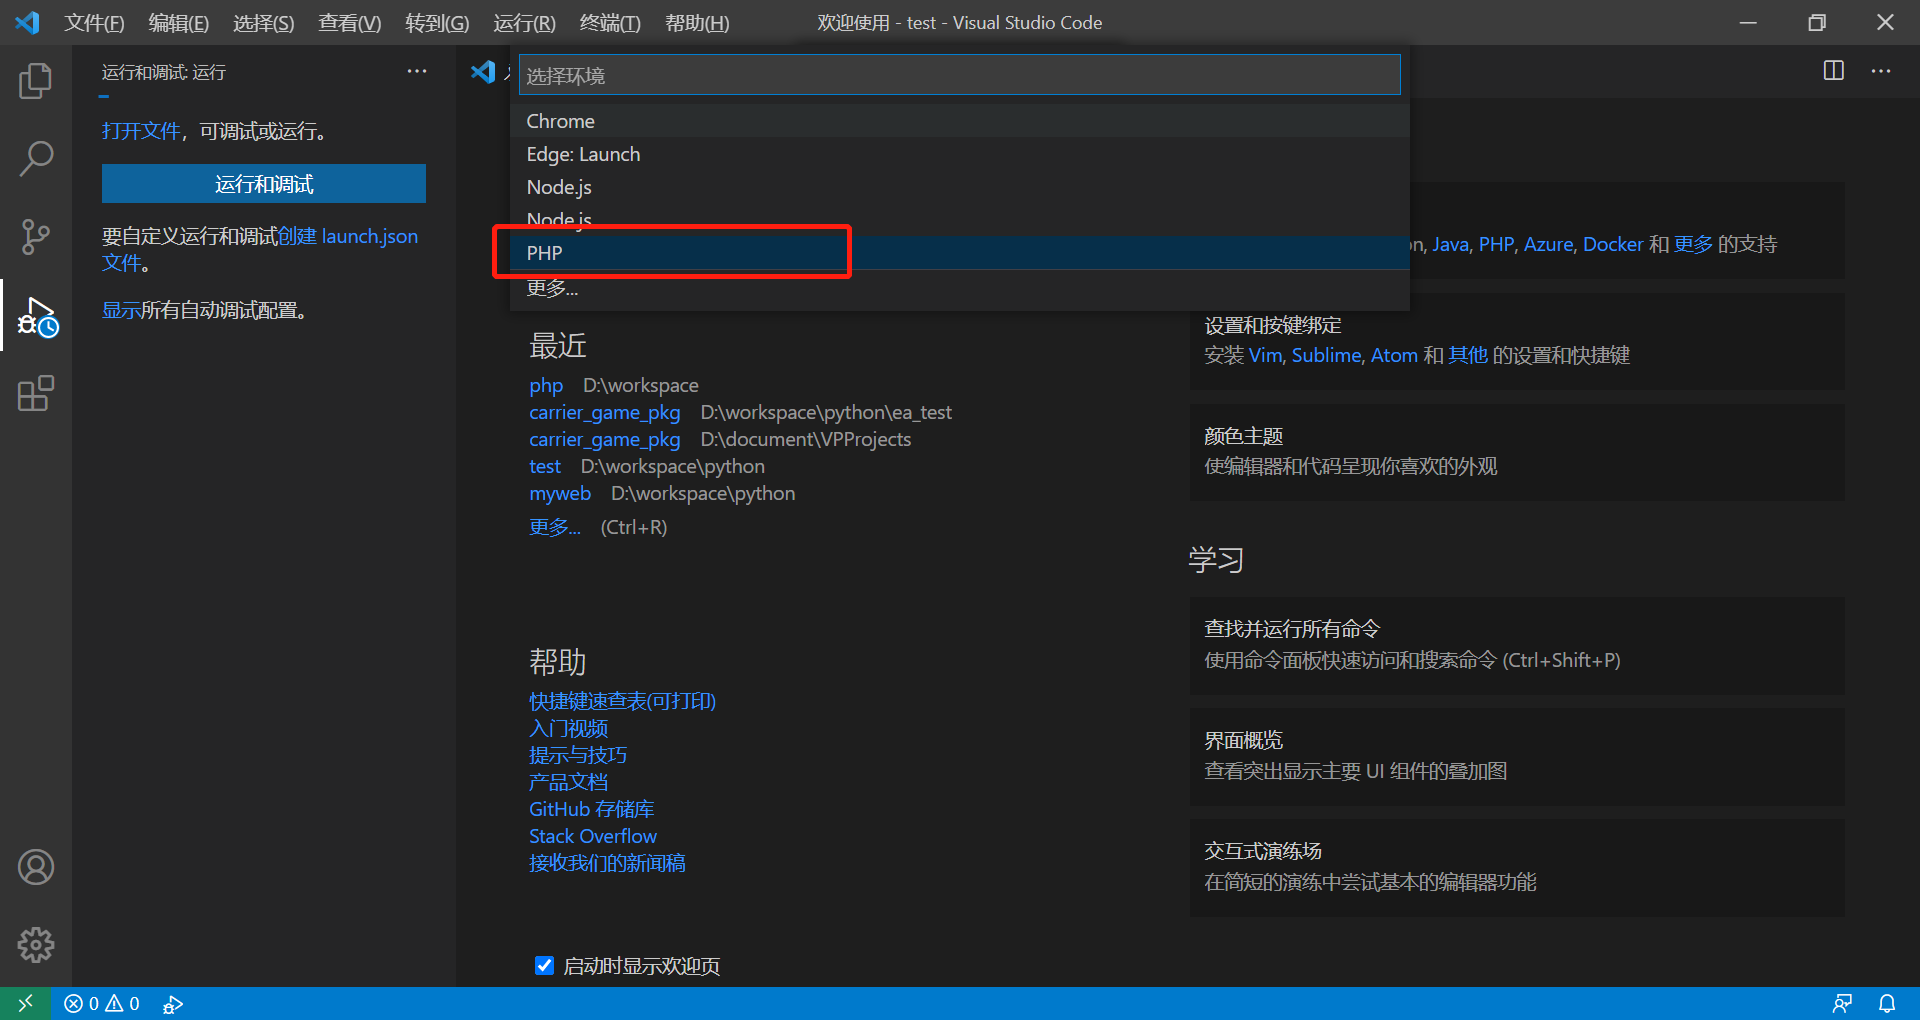Open carrier_game_pkg in python\ea_test
This screenshot has height=1020, width=1920.
click(604, 412)
